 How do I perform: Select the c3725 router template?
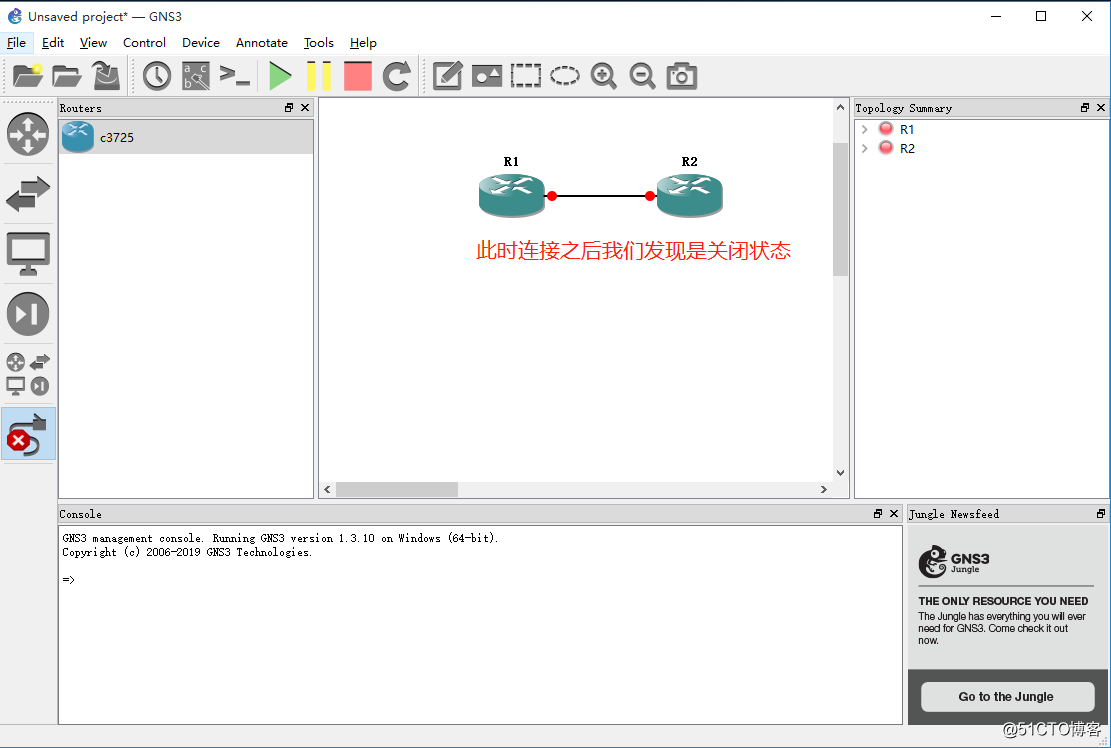[x=186, y=137]
